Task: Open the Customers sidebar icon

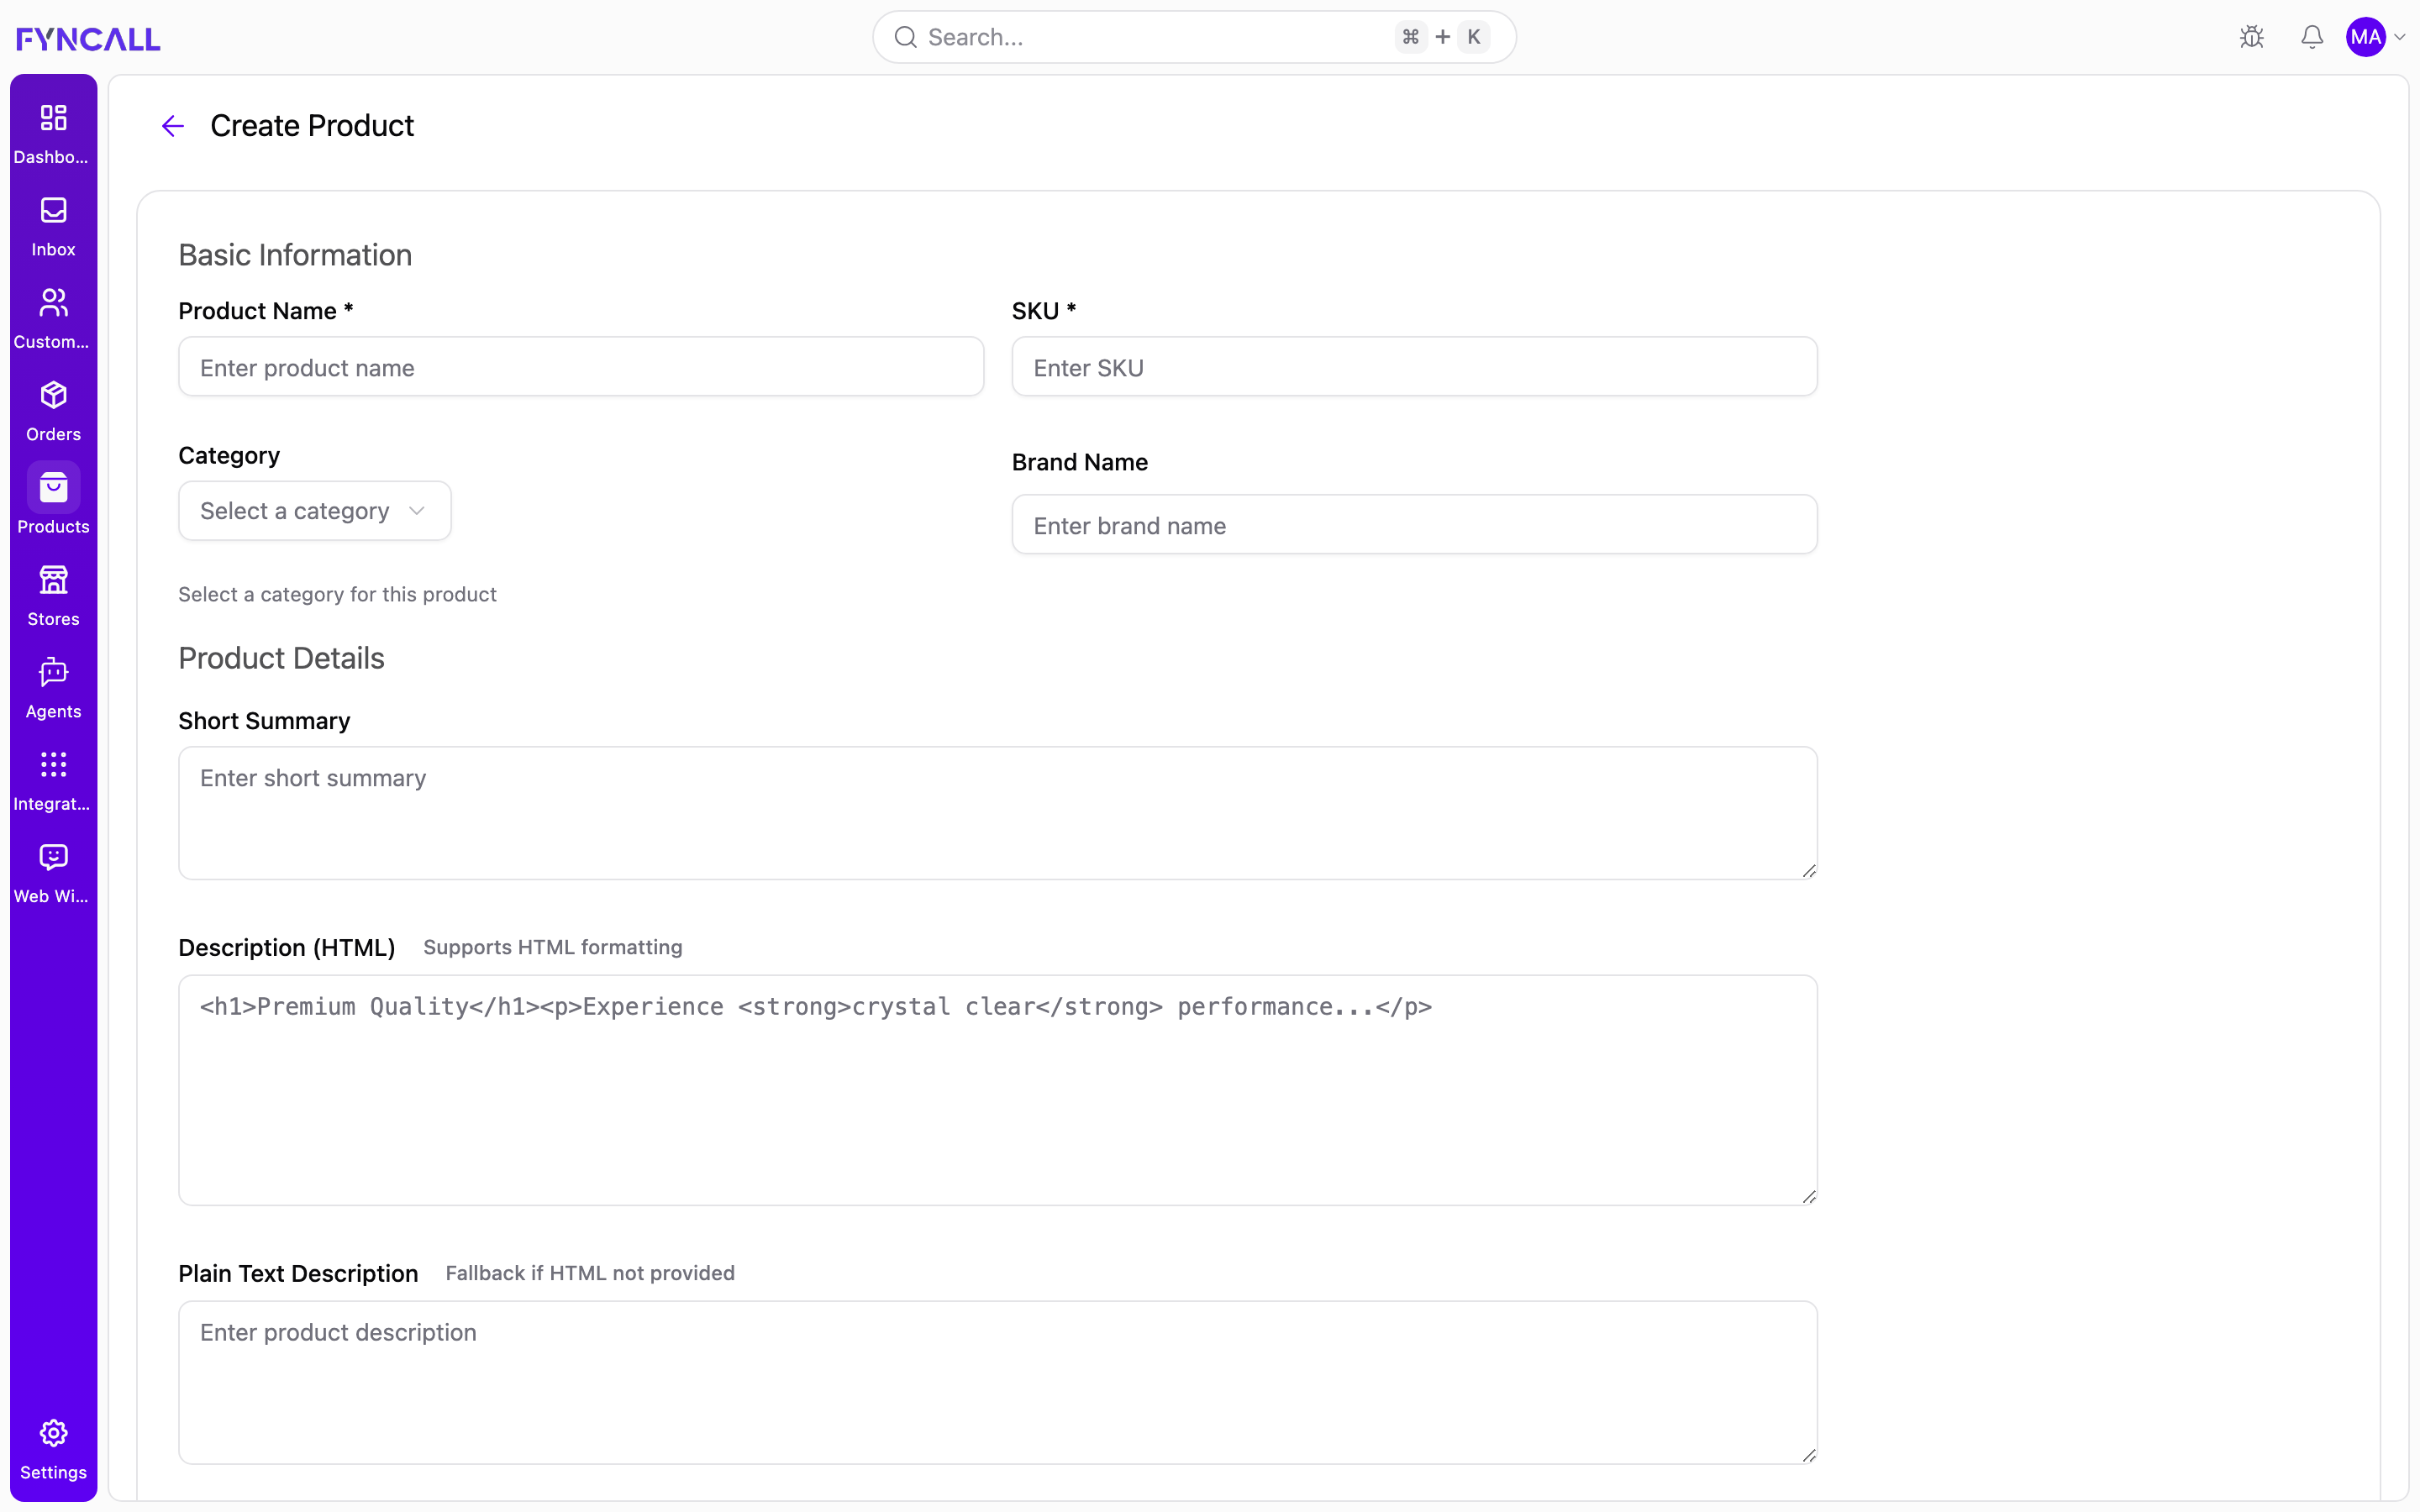Action: point(53,302)
